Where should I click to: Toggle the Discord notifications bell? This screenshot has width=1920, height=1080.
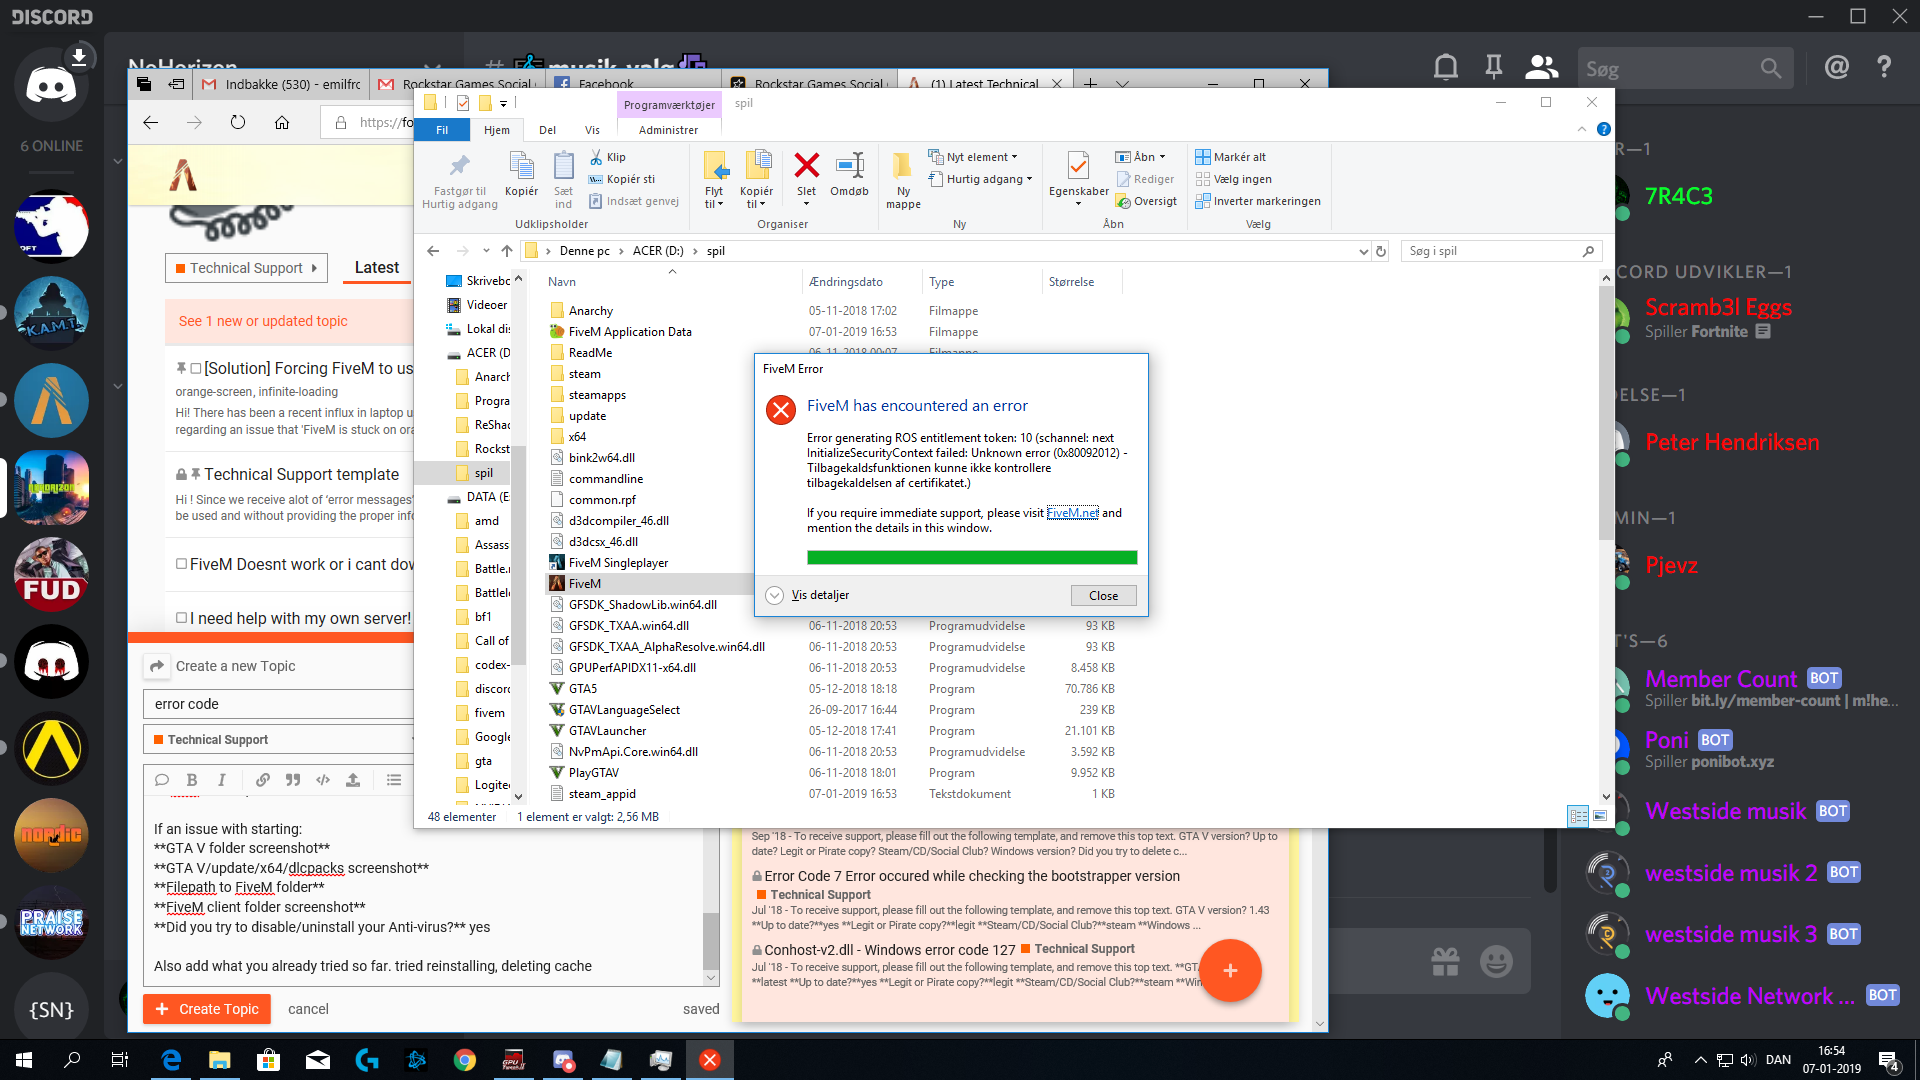tap(1445, 66)
